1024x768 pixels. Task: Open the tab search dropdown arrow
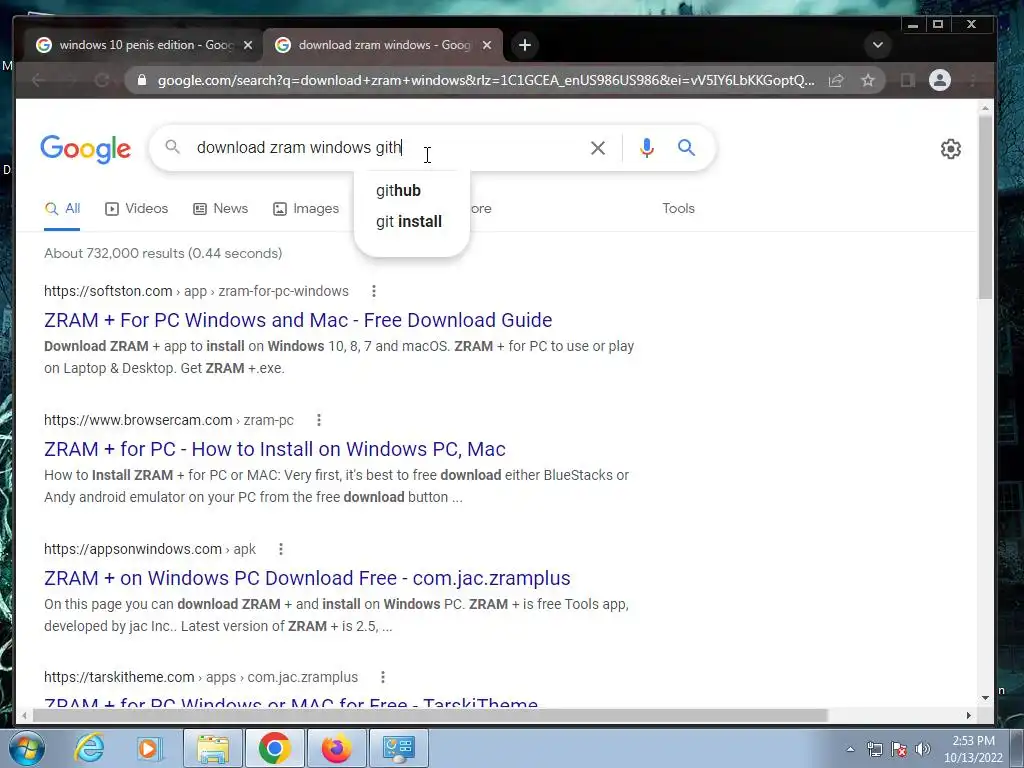coord(878,45)
